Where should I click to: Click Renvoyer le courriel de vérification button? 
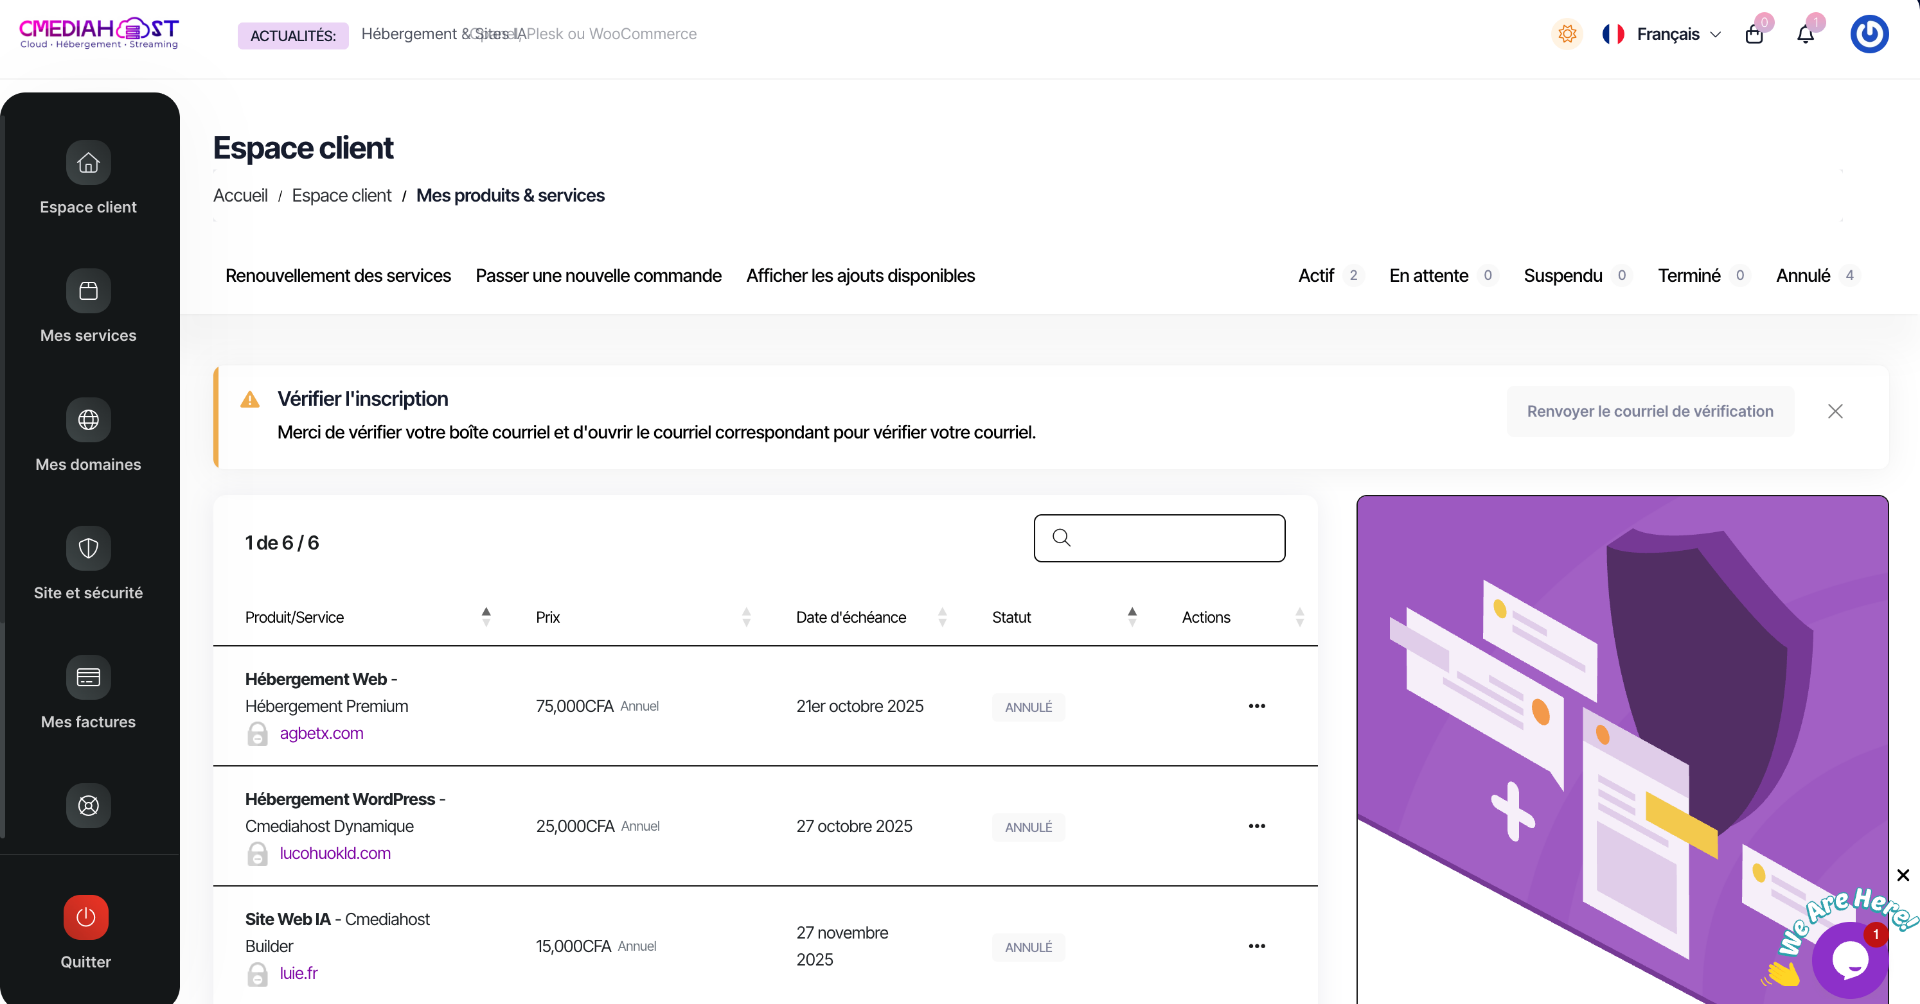tap(1650, 411)
